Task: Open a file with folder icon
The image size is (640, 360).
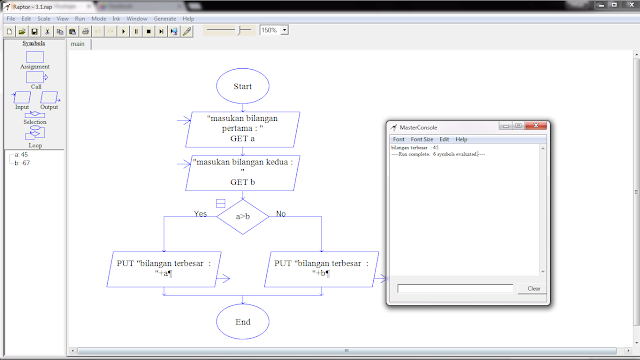Action: pyautogui.click(x=22, y=31)
